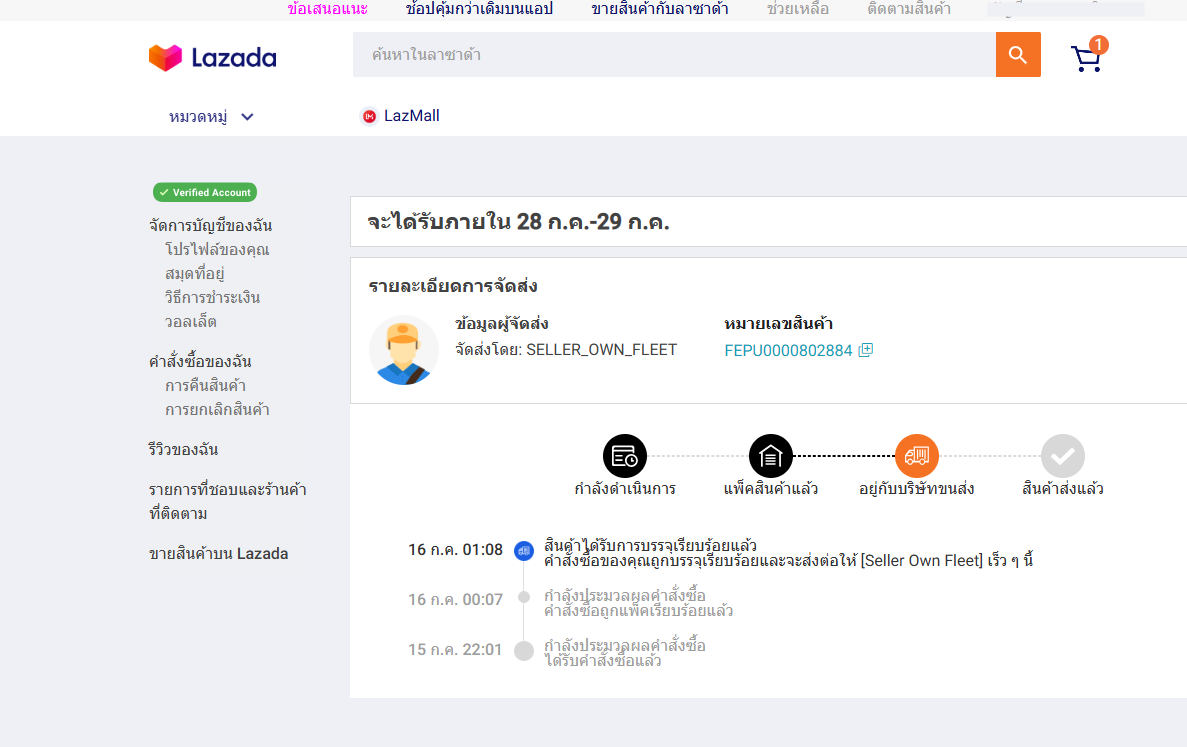Copy tracking number with copy icon

[x=866, y=350]
